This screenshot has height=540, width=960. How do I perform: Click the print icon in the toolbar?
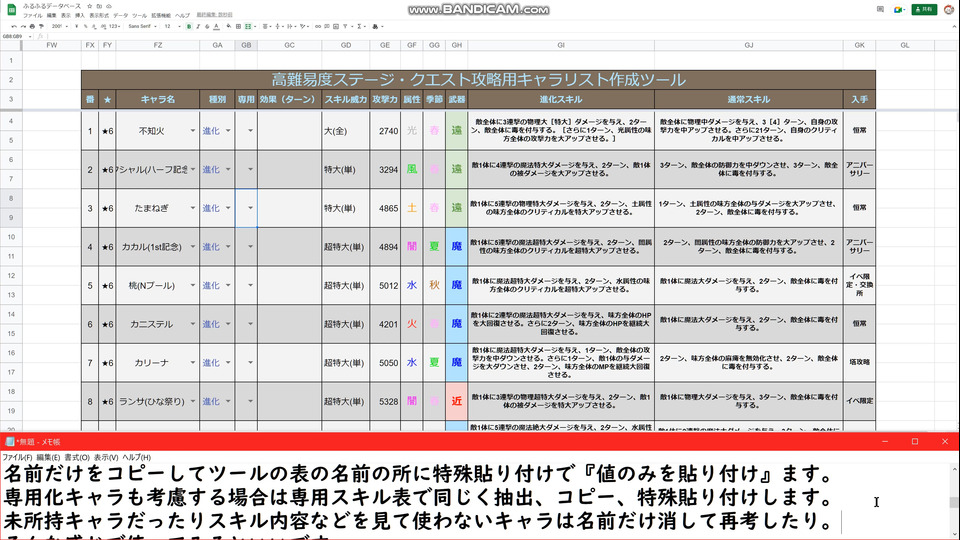coord(32,26)
